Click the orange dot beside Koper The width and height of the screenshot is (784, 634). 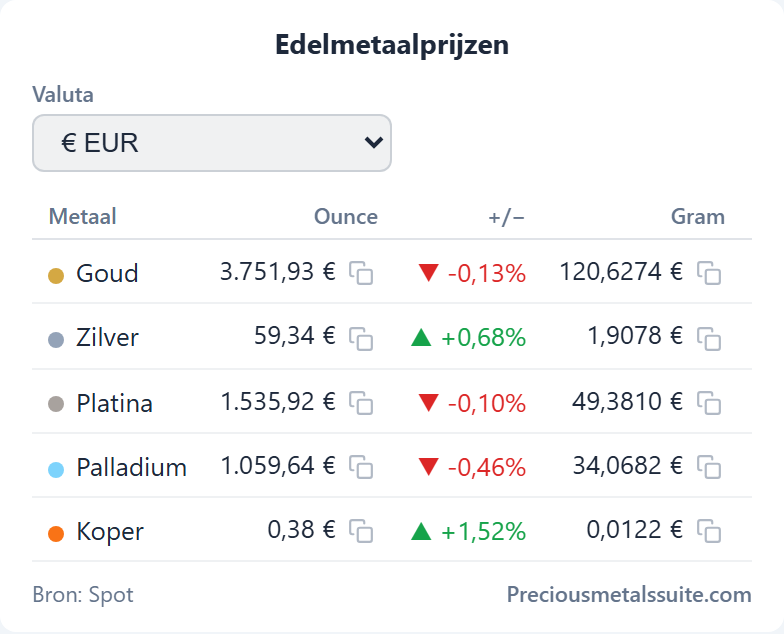56,534
